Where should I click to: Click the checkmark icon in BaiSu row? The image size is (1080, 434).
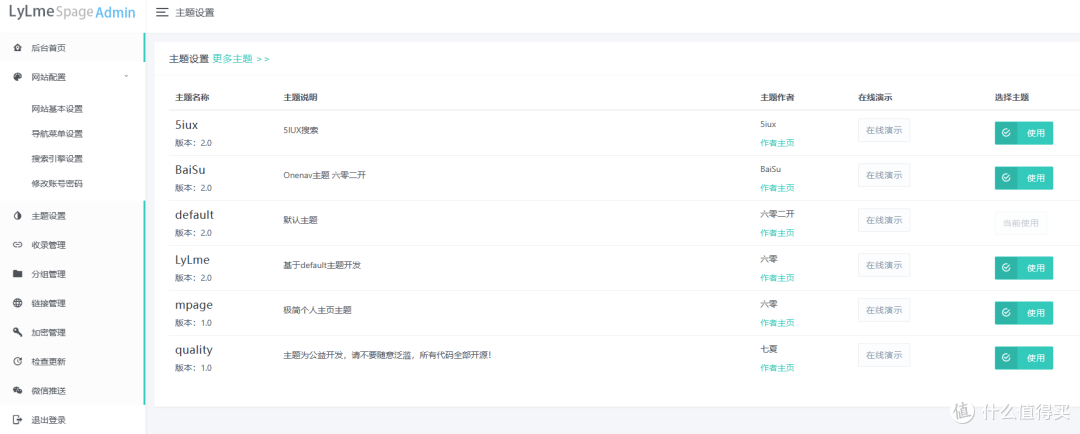(x=1006, y=178)
